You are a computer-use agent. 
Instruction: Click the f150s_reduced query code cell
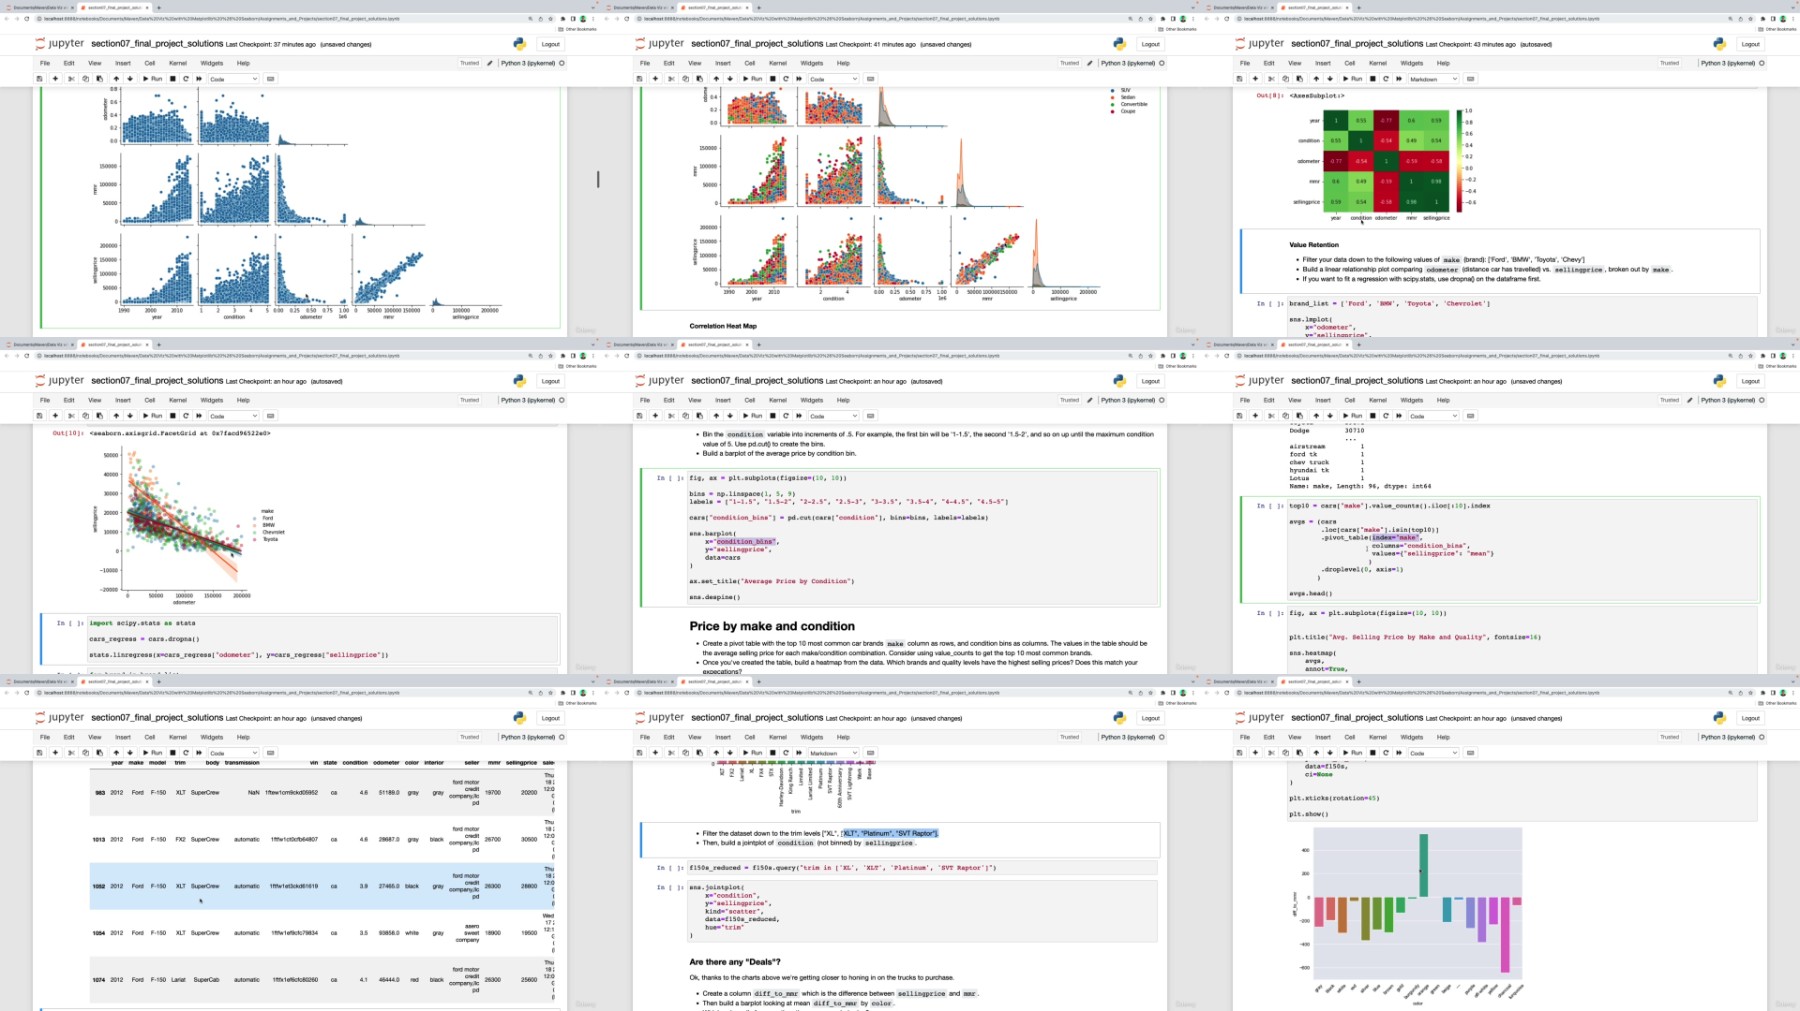pyautogui.click(x=921, y=868)
